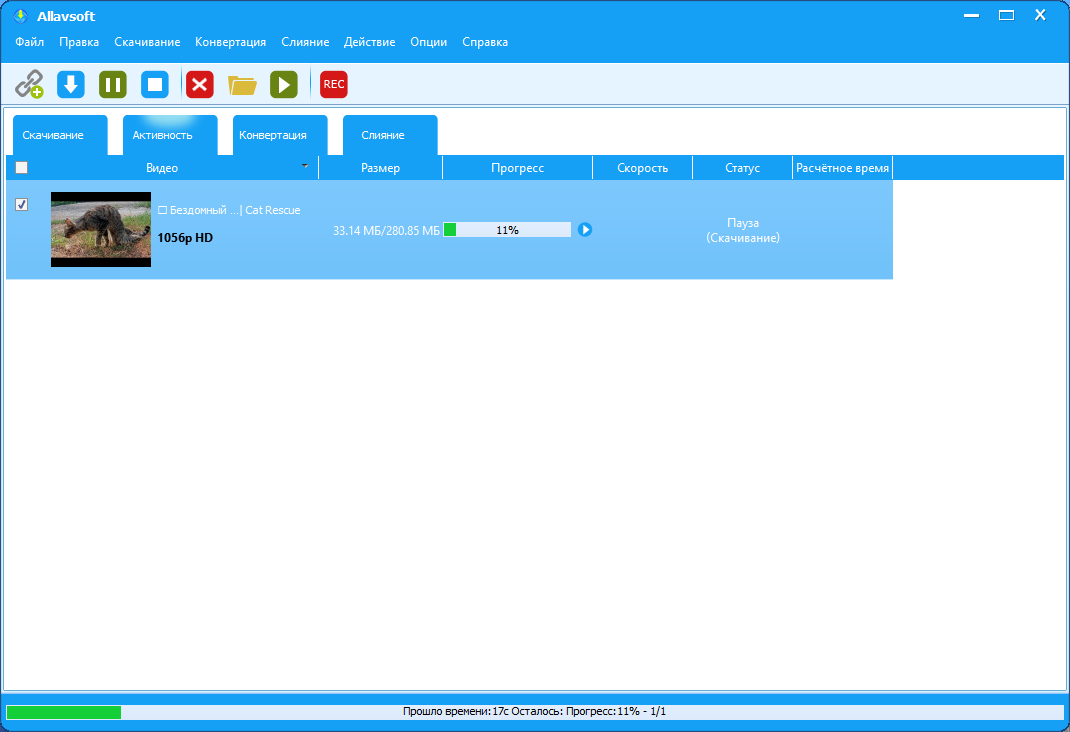Uncheck the Cat Rescue video checkbox
The width and height of the screenshot is (1070, 732).
coord(22,205)
